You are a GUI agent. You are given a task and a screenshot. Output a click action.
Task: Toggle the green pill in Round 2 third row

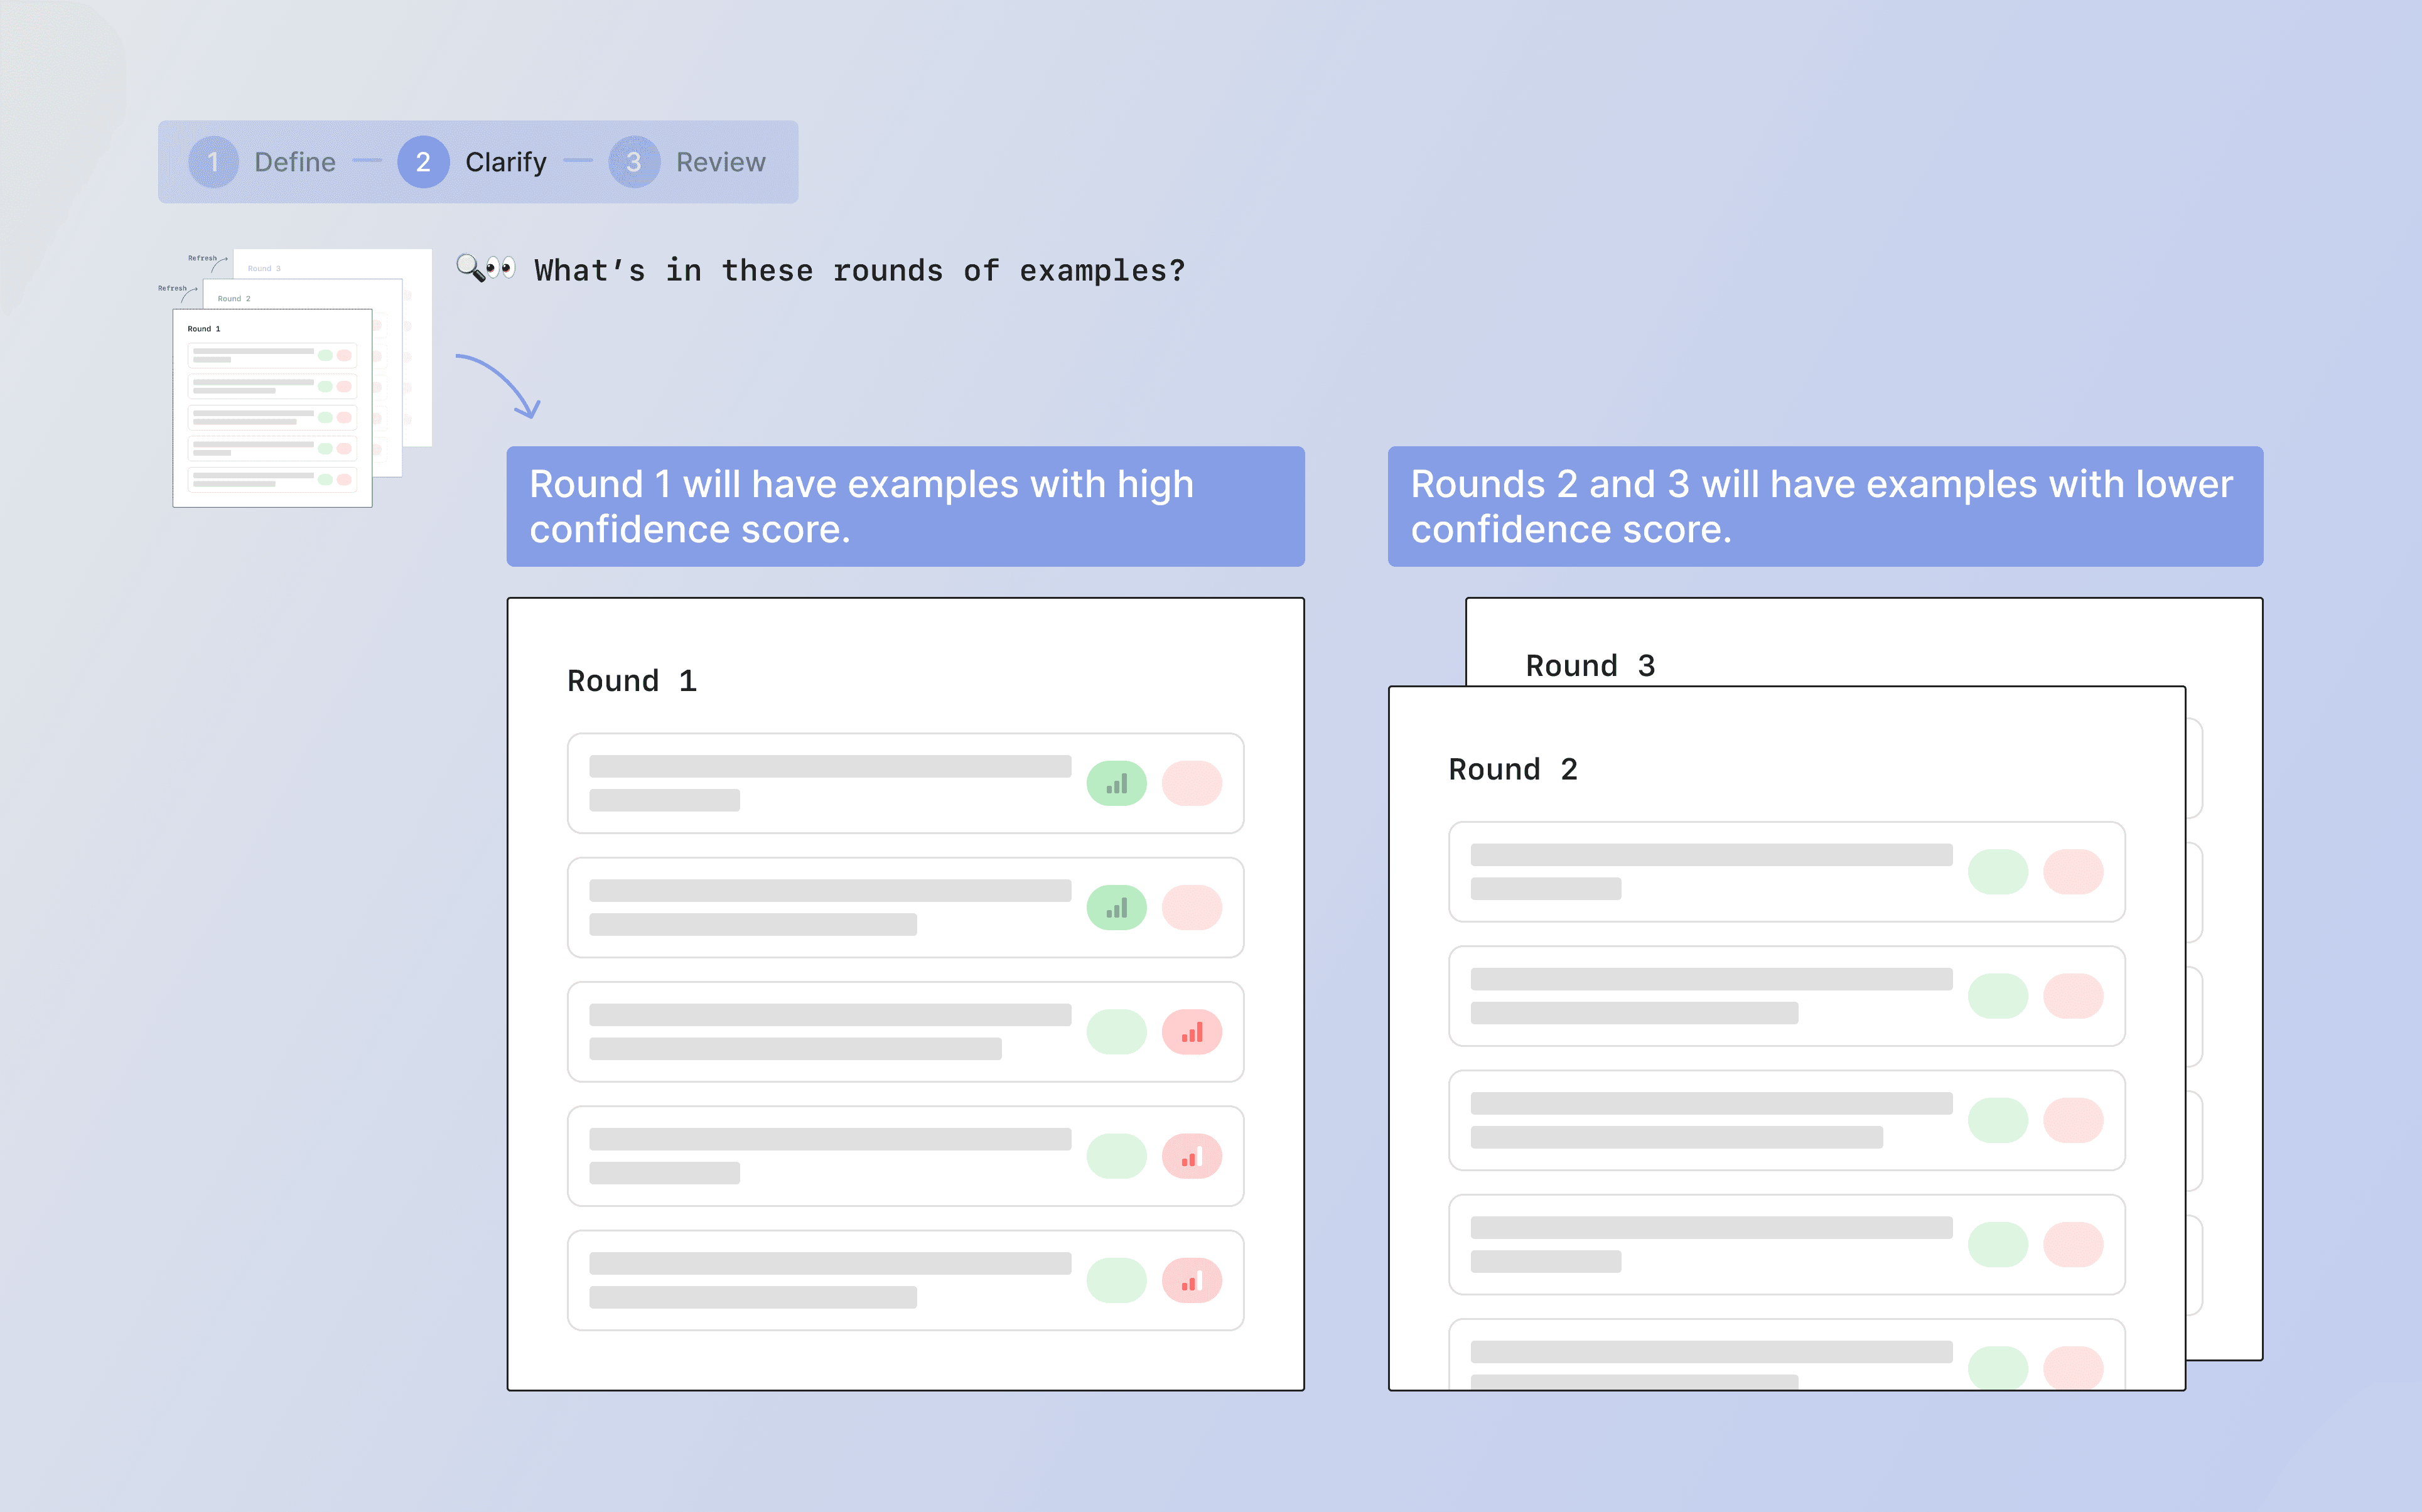pyautogui.click(x=1997, y=1120)
